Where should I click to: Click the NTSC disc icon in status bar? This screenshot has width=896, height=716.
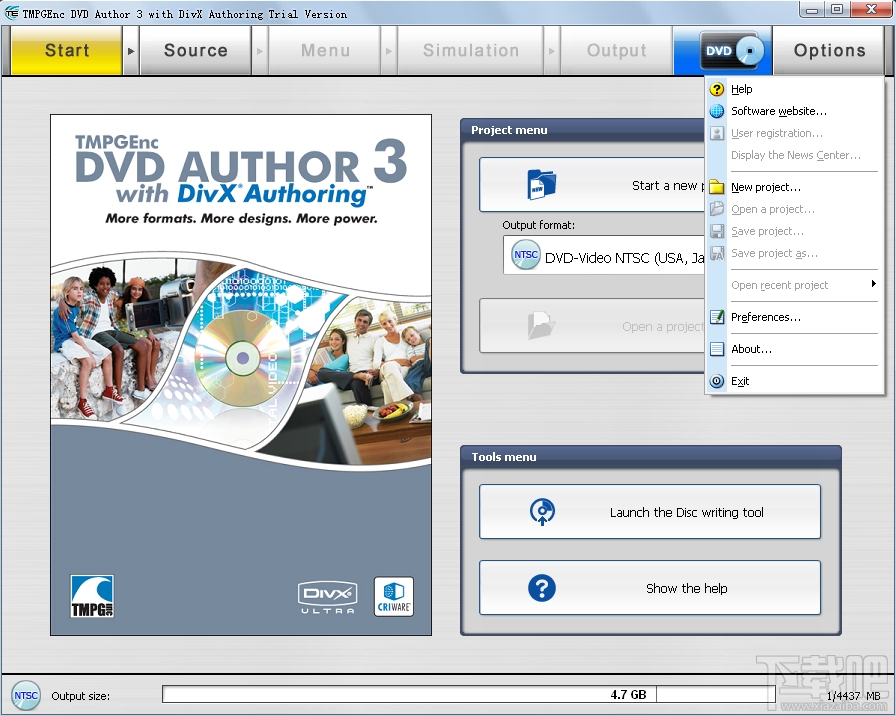[25, 695]
